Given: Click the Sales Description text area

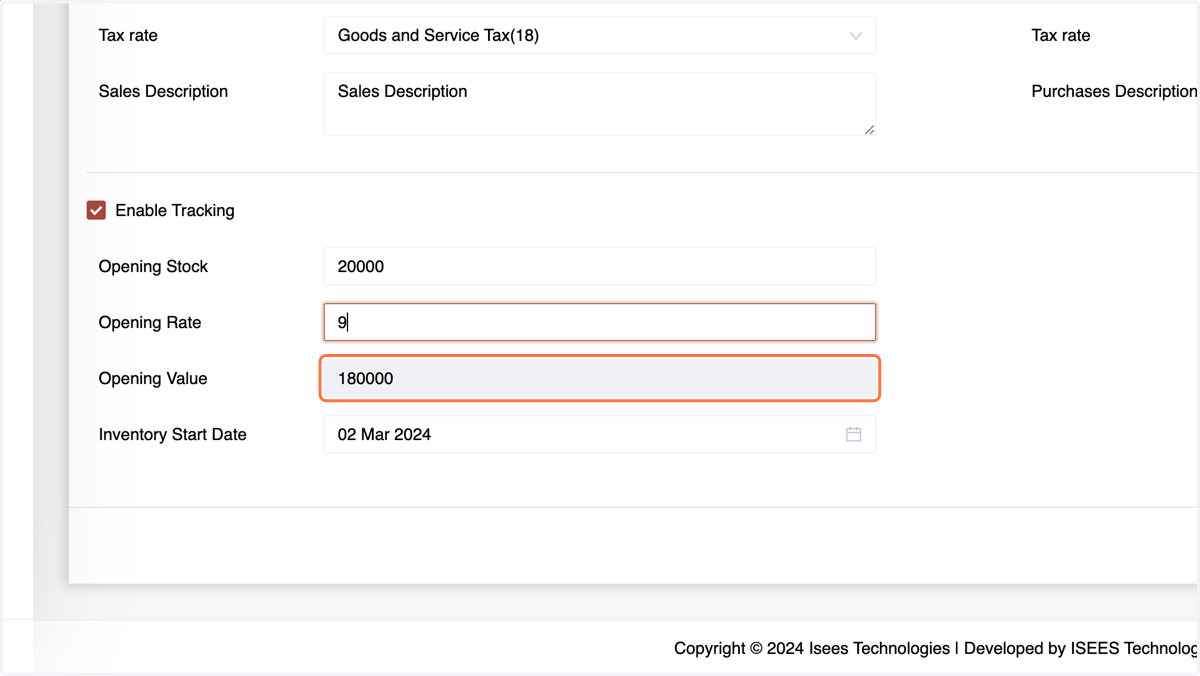Looking at the screenshot, I should tap(600, 104).
